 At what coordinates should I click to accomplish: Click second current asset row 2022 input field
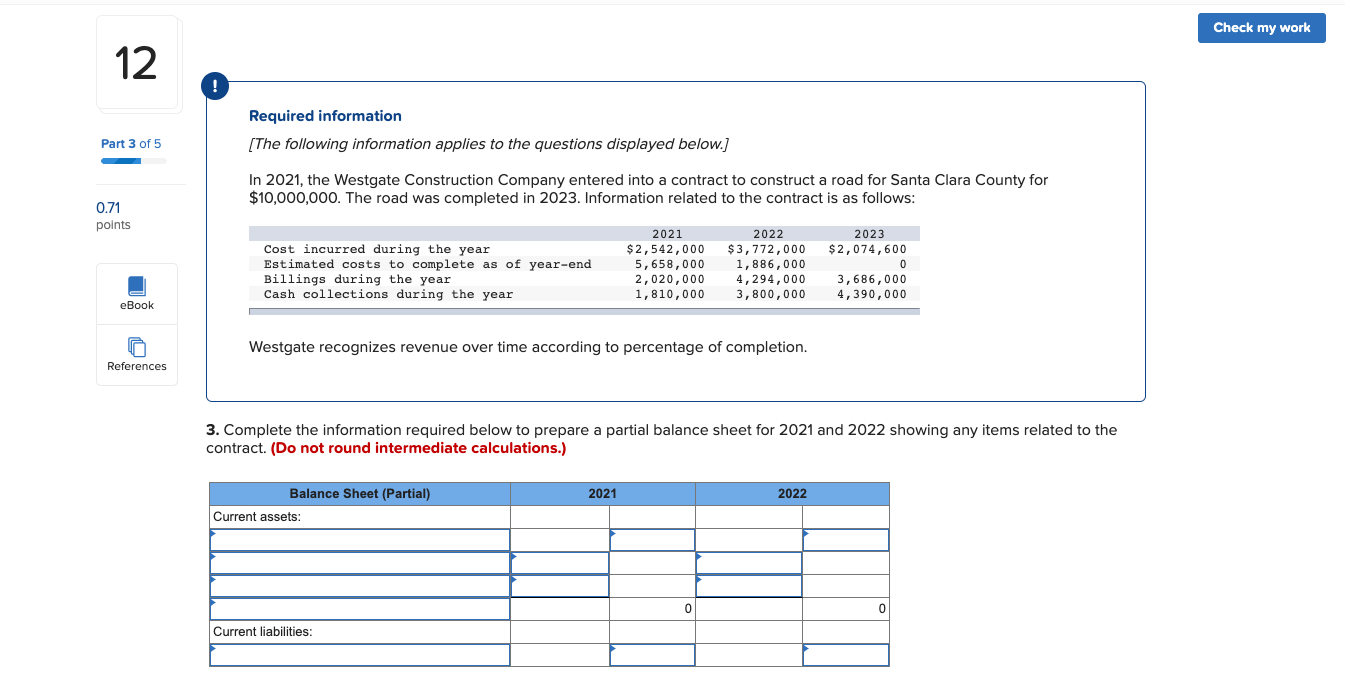coord(749,563)
